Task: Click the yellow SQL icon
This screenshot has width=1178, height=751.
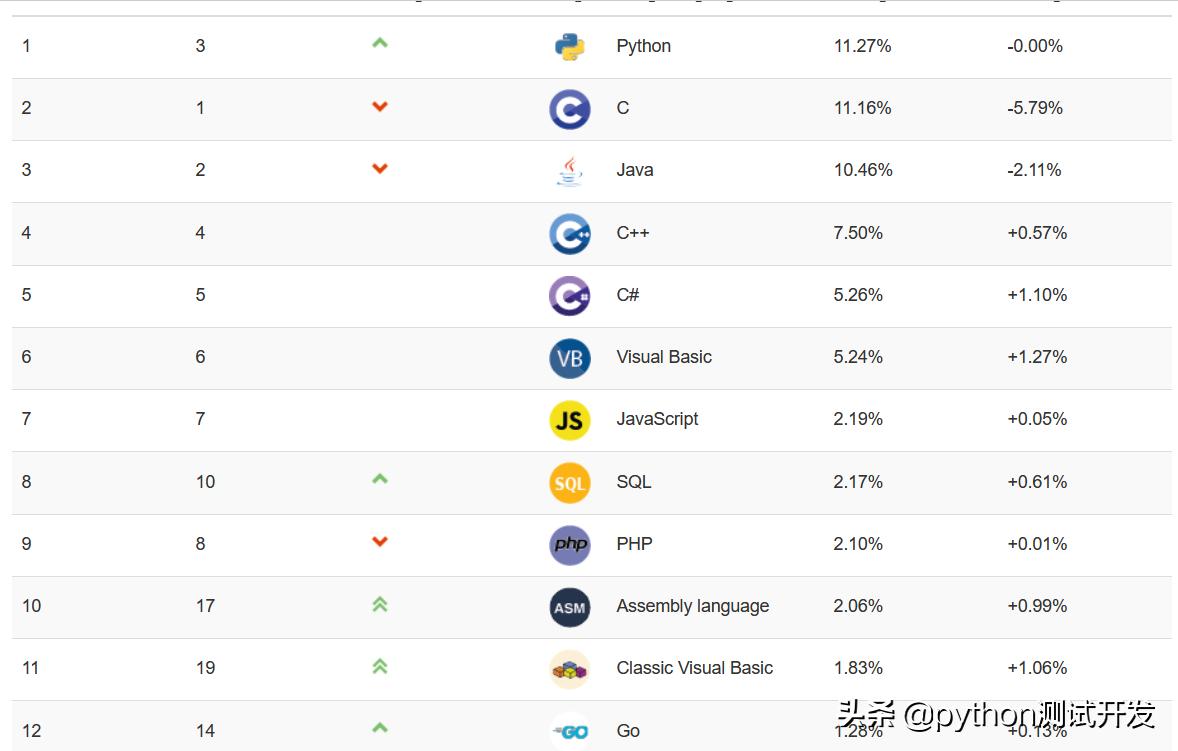Action: click(569, 483)
